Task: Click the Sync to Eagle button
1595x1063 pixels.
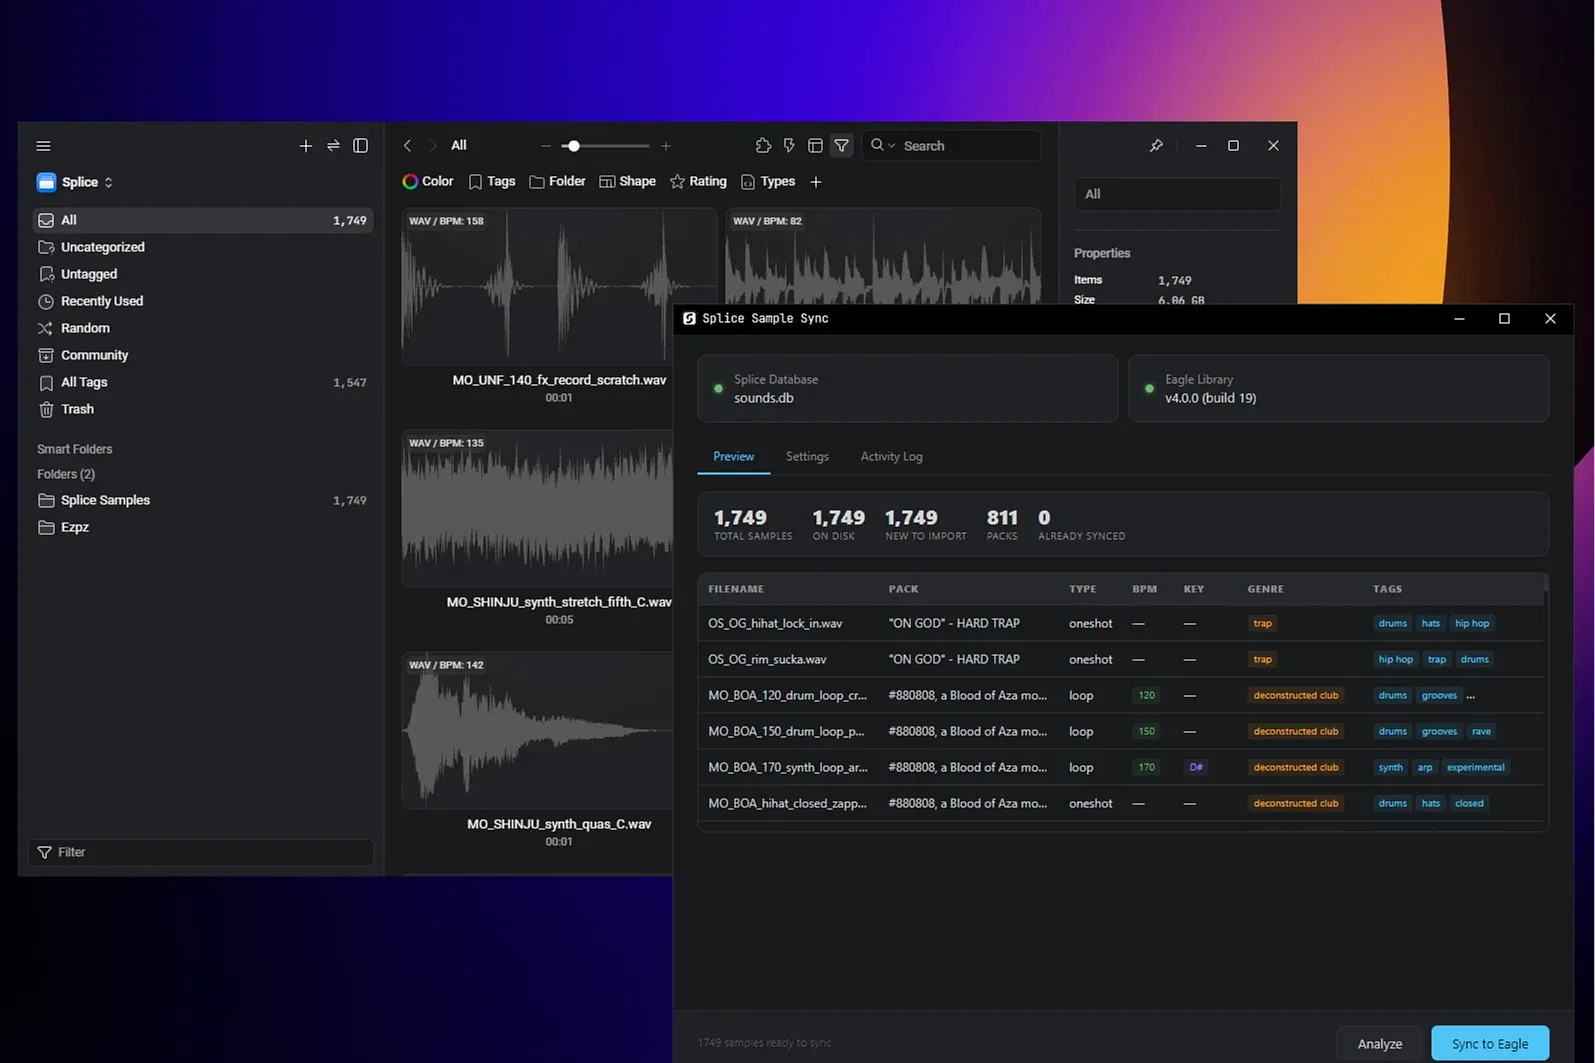Action: tap(1490, 1043)
